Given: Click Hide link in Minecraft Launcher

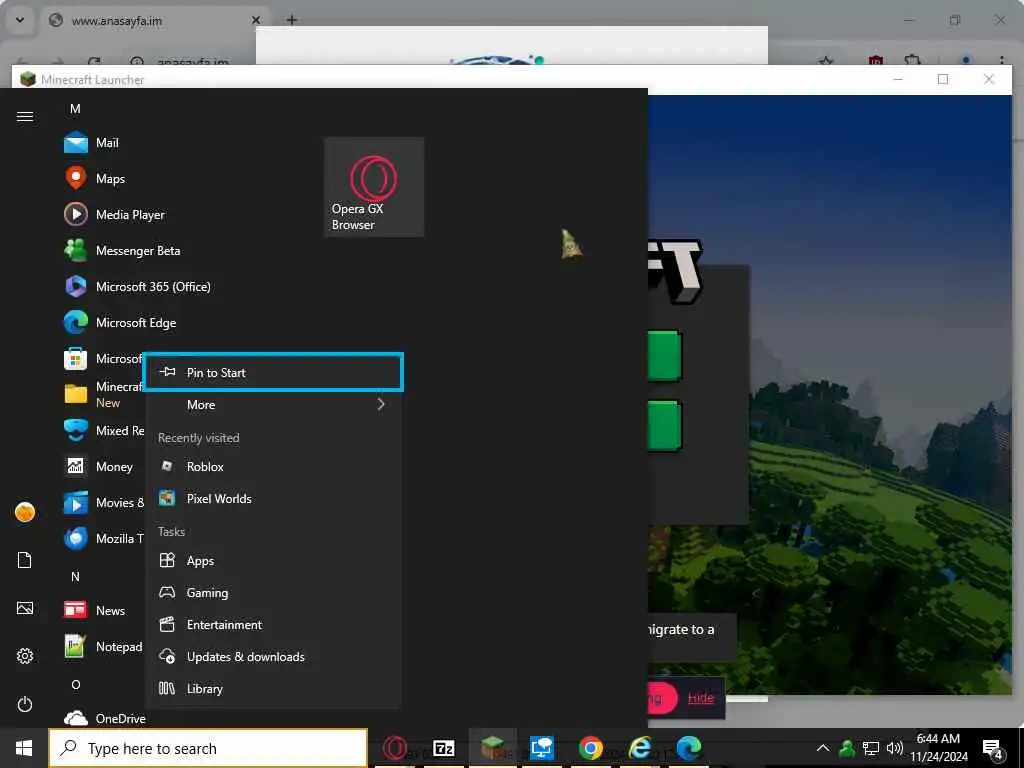Looking at the screenshot, I should pyautogui.click(x=701, y=697).
